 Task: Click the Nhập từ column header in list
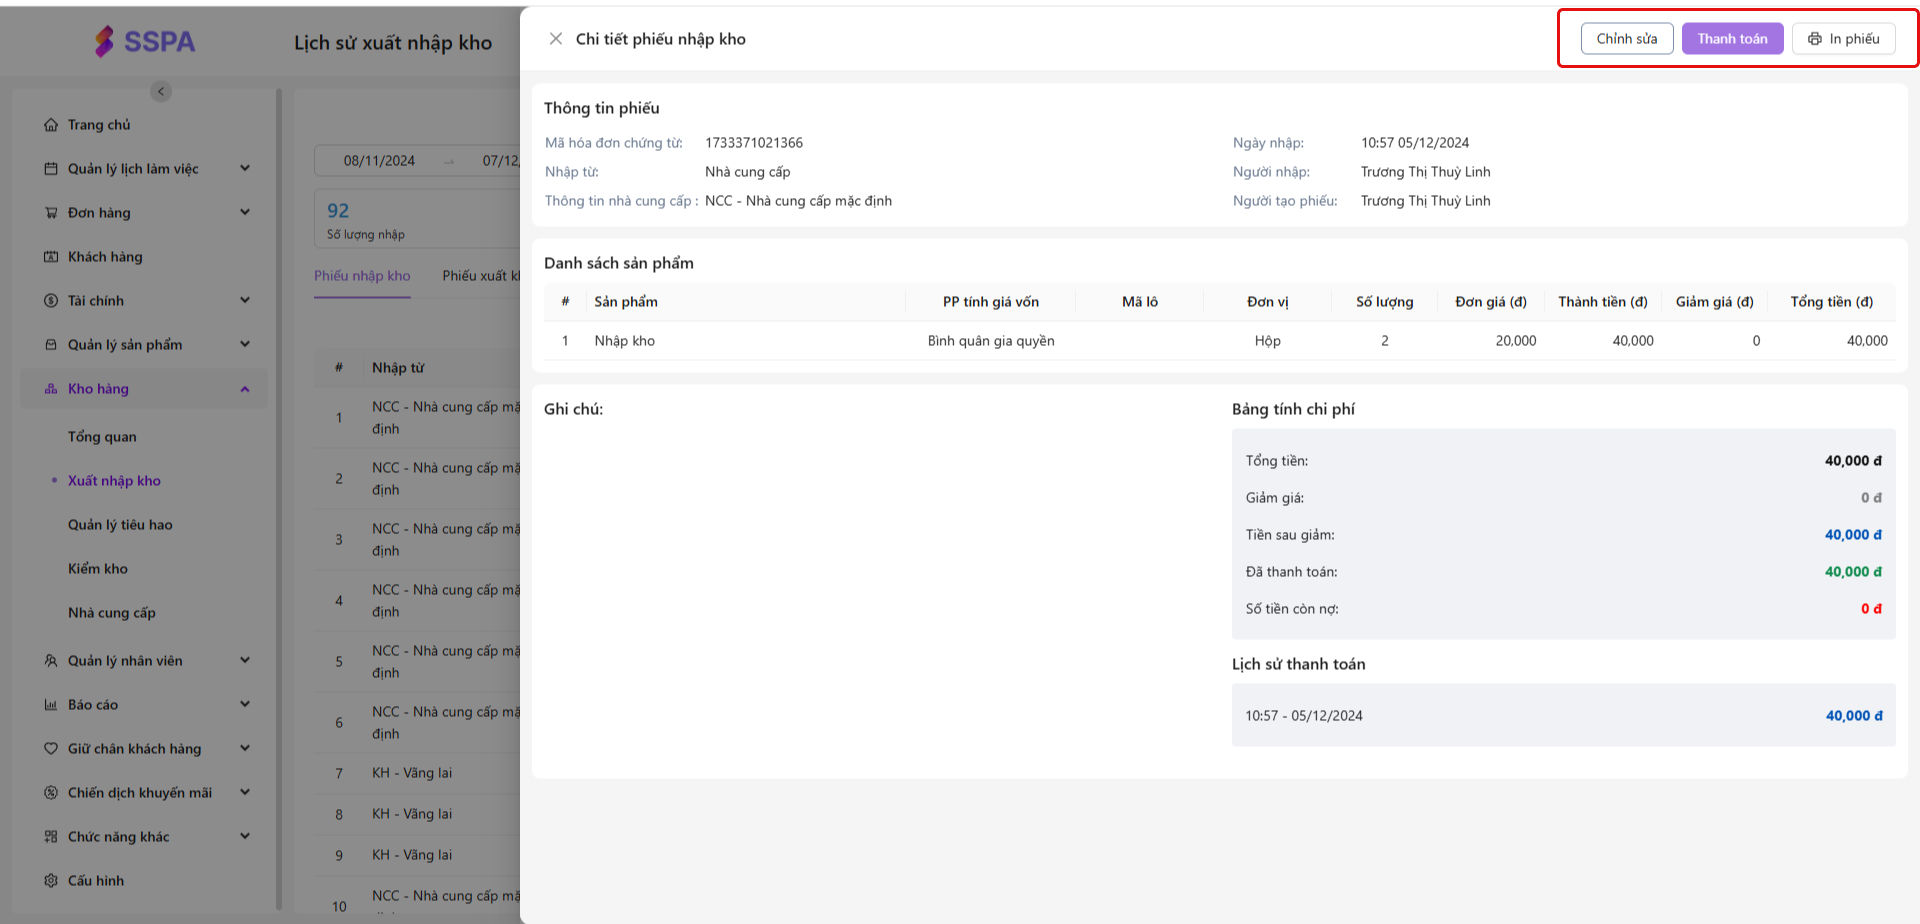(398, 368)
